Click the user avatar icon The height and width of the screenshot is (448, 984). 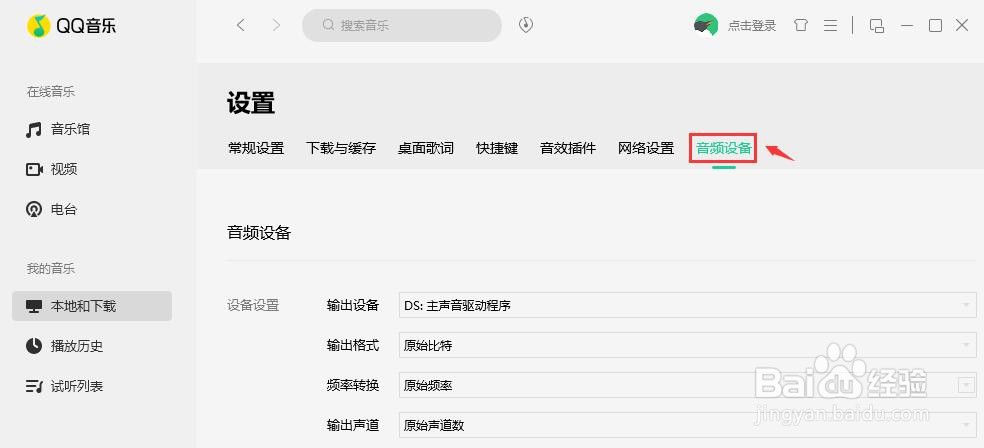[x=706, y=25]
